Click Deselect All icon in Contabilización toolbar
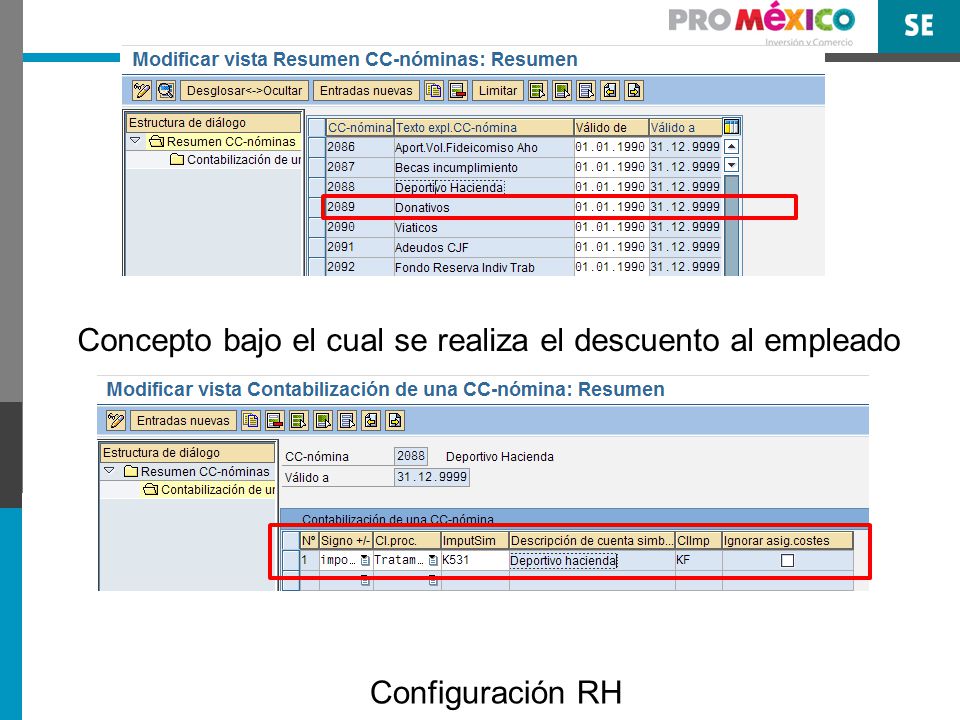 click(347, 421)
